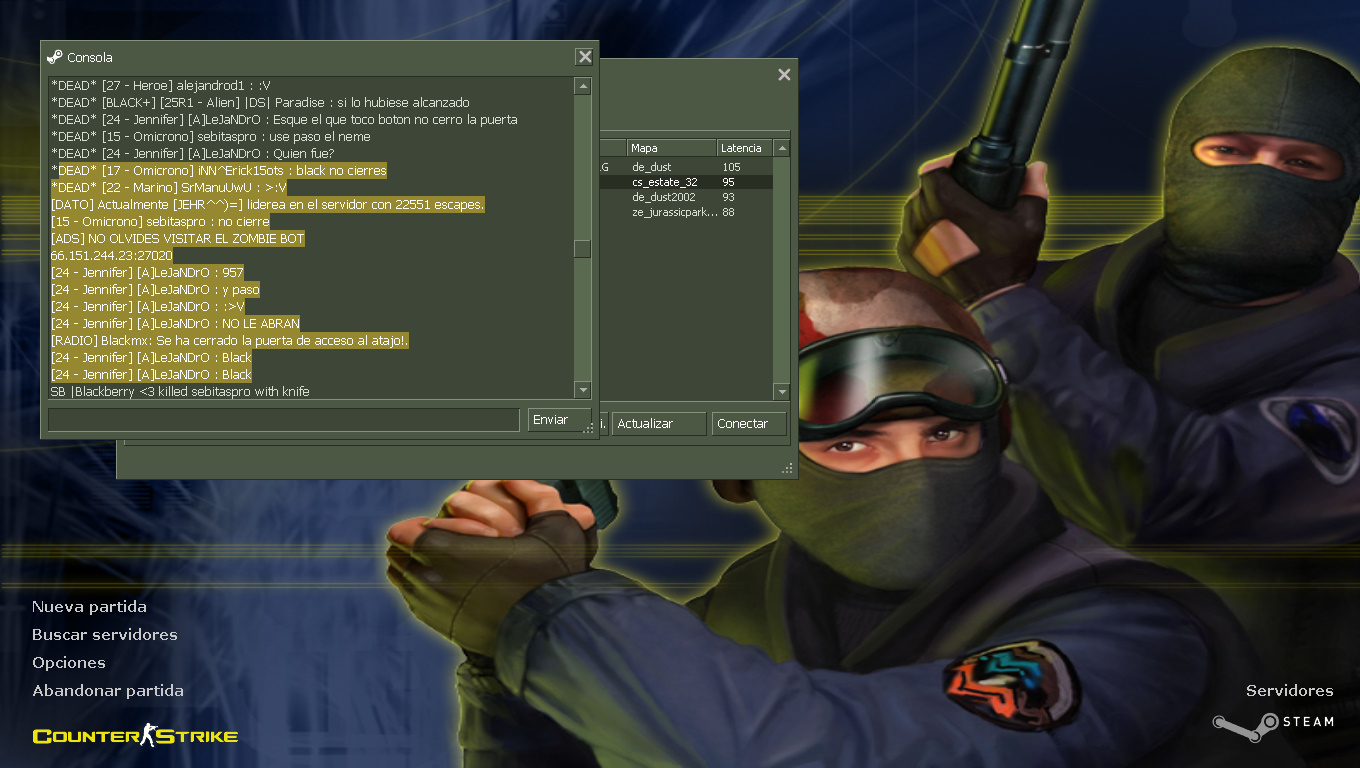This screenshot has height=768, width=1360.
Task: Click the Counter-Strike logo
Action: [135, 737]
